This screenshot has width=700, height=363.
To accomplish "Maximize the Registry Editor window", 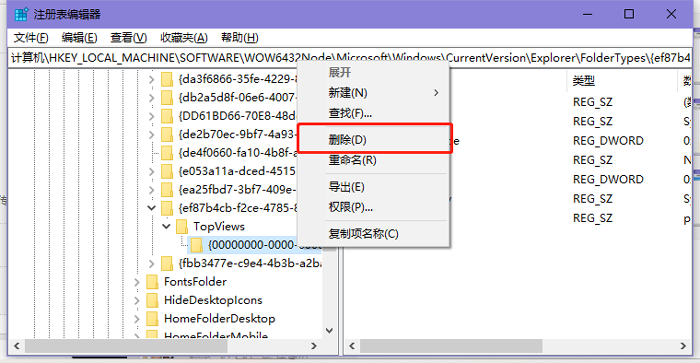I will coord(629,14).
